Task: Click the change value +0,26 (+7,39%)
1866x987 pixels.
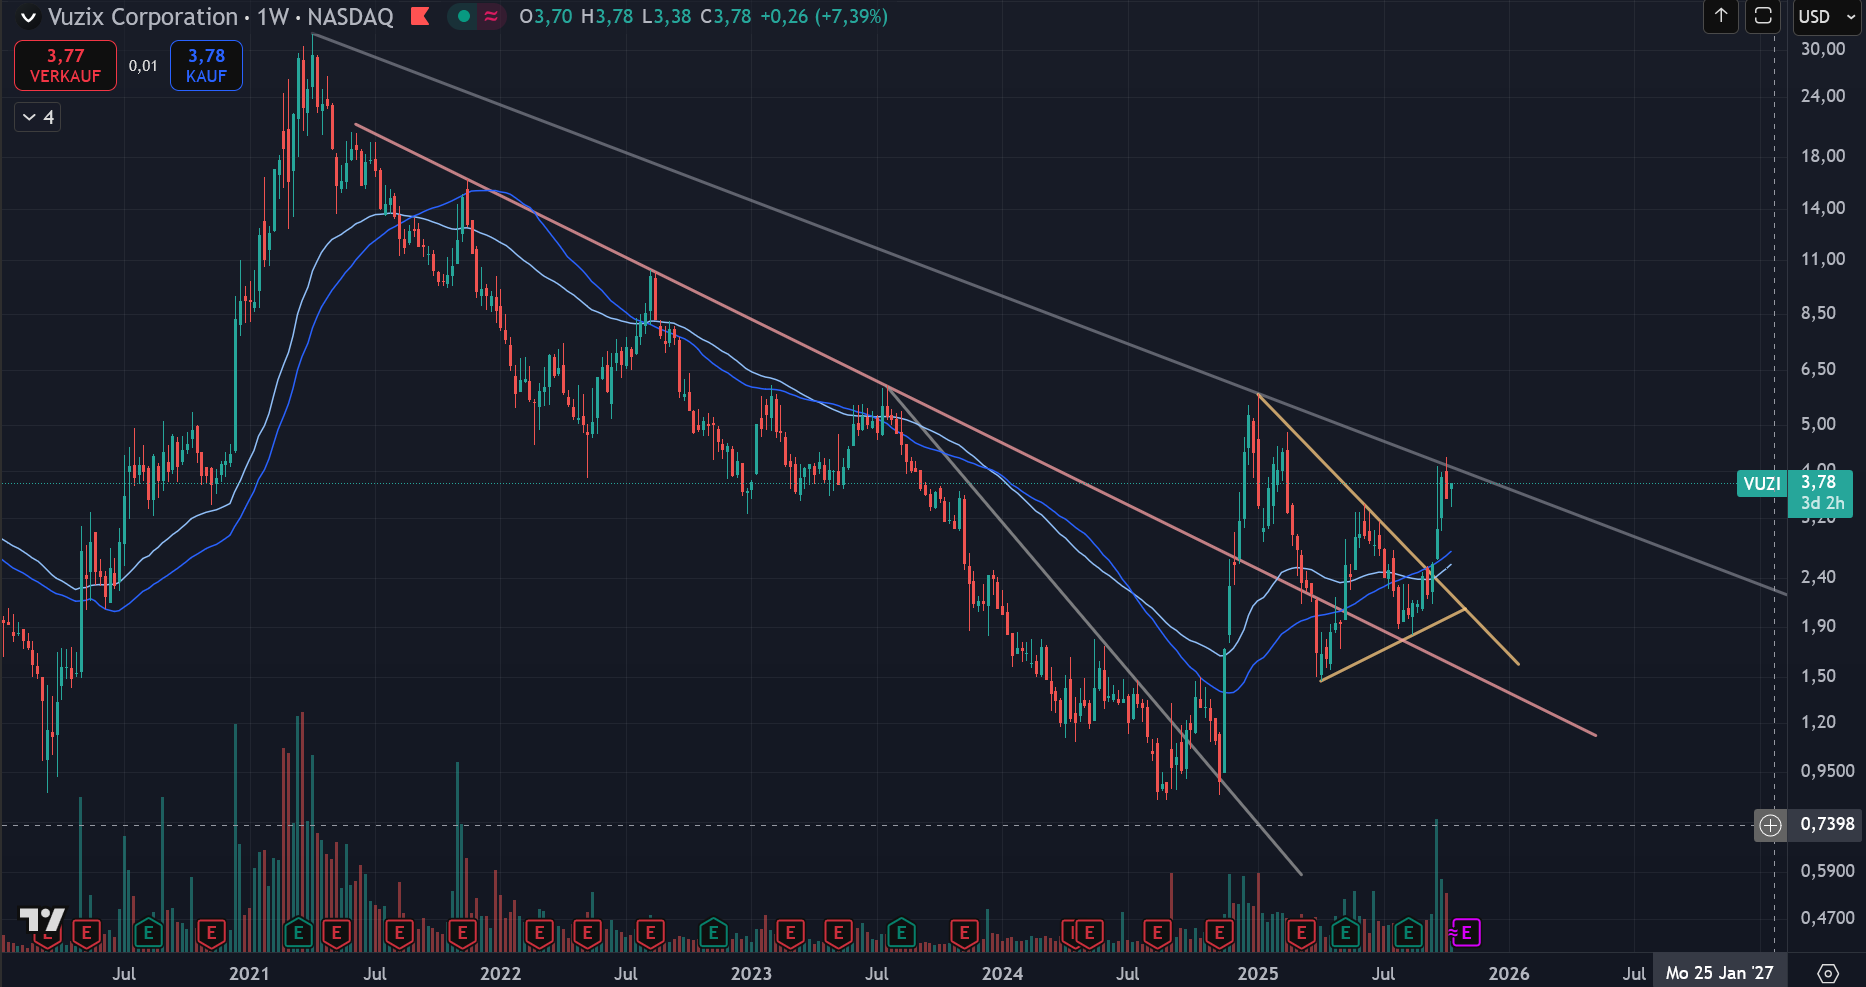Action: tap(824, 17)
